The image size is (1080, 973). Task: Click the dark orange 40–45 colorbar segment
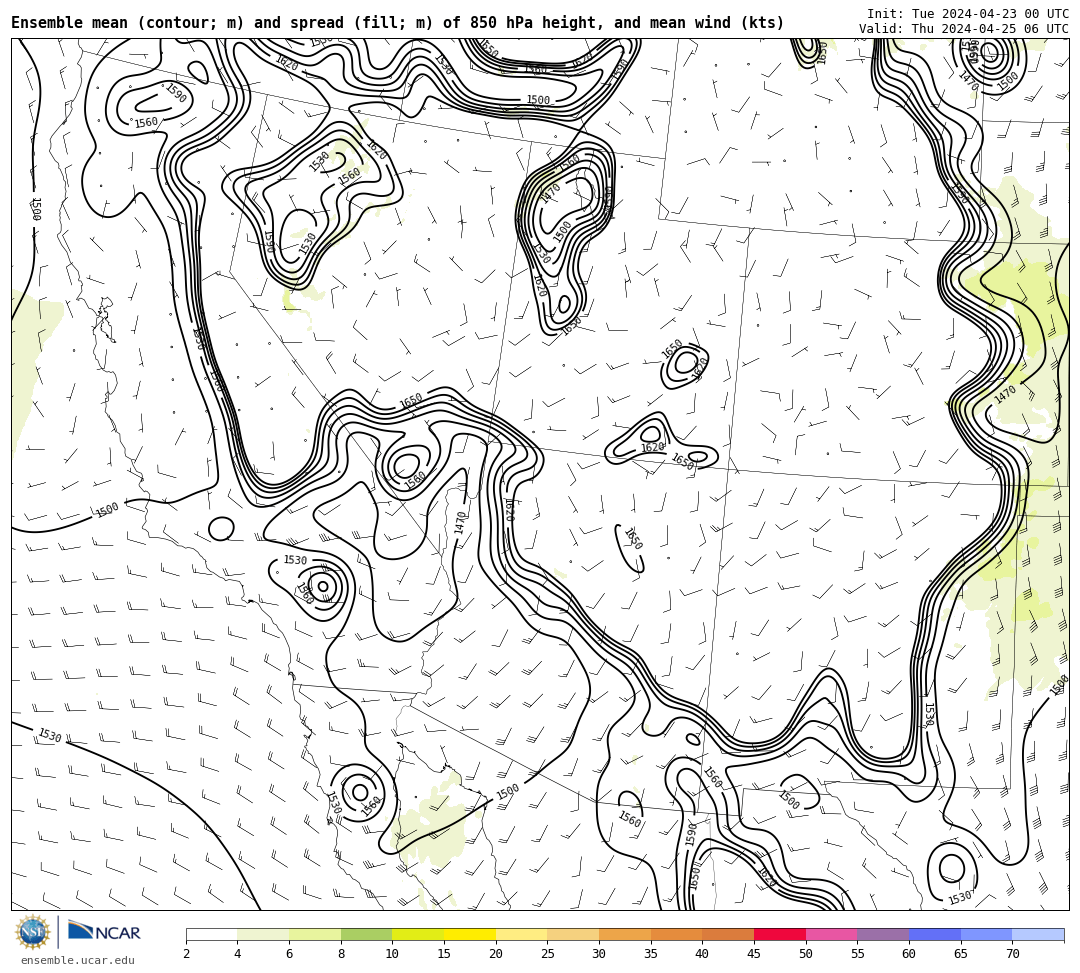pos(728,934)
